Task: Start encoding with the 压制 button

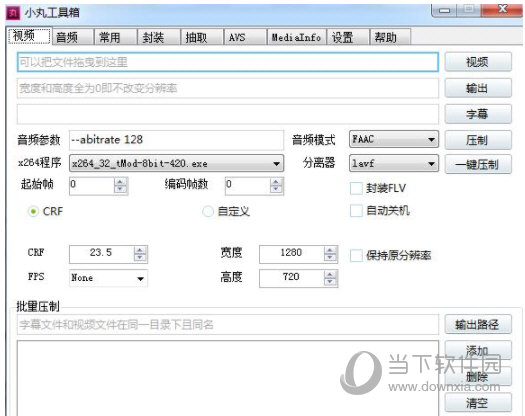Action: pos(478,140)
